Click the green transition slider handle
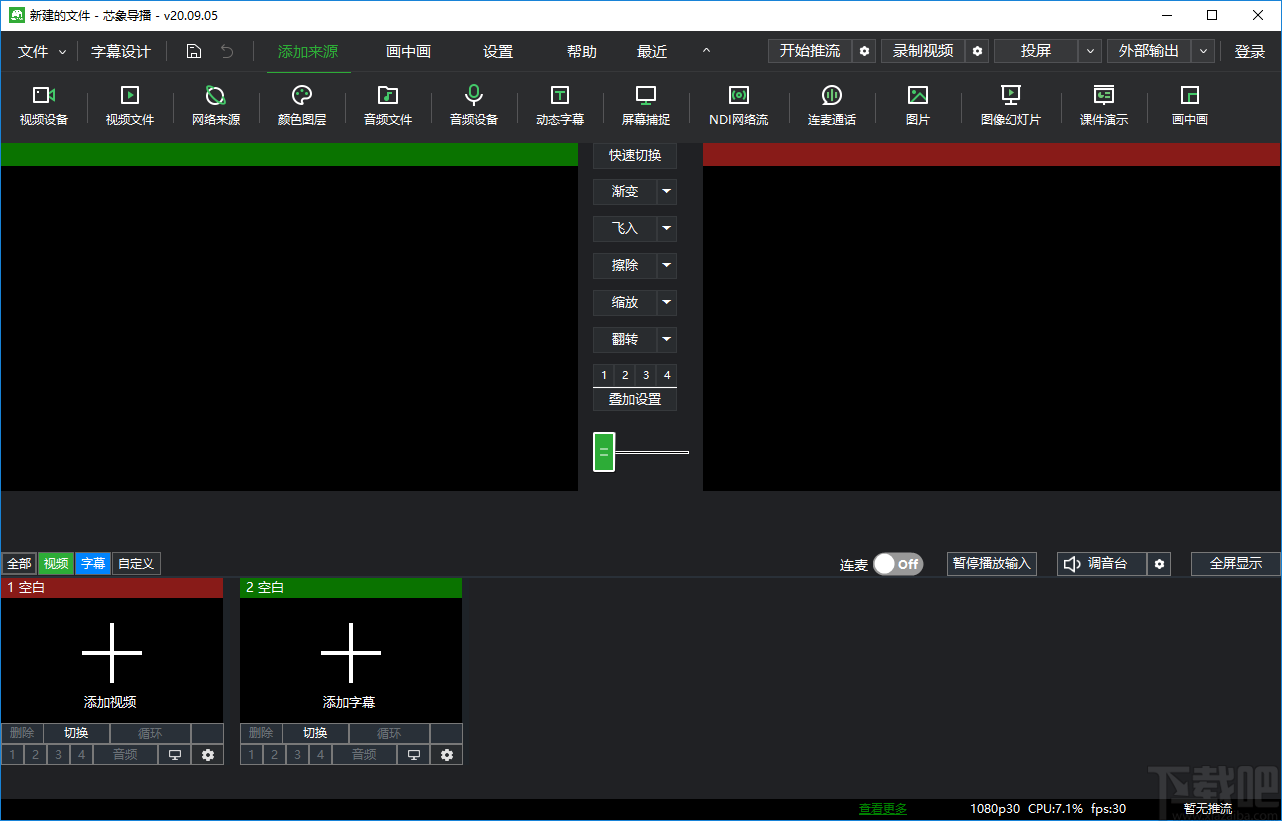This screenshot has width=1282, height=821. click(x=603, y=452)
